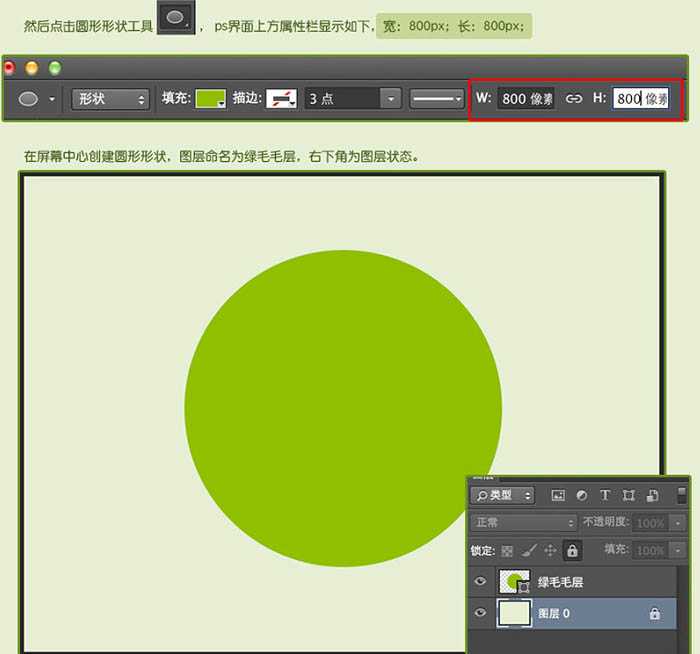Filter layers by shape layer icon
This screenshot has height=654, width=700.
629,495
